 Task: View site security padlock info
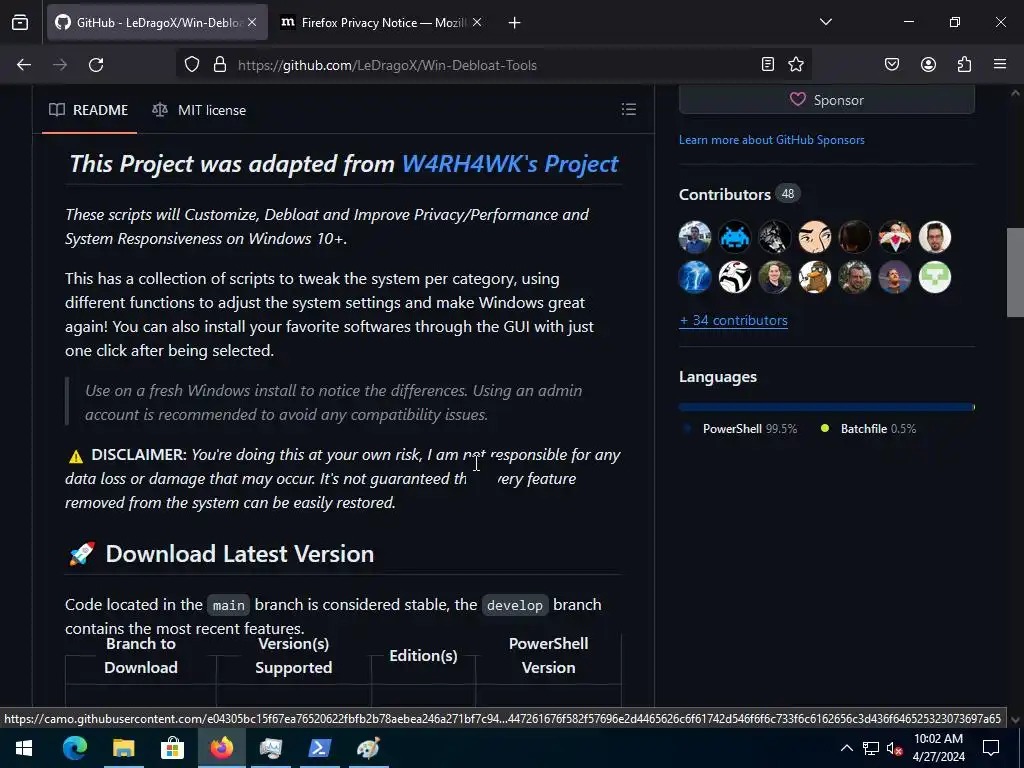tap(220, 65)
